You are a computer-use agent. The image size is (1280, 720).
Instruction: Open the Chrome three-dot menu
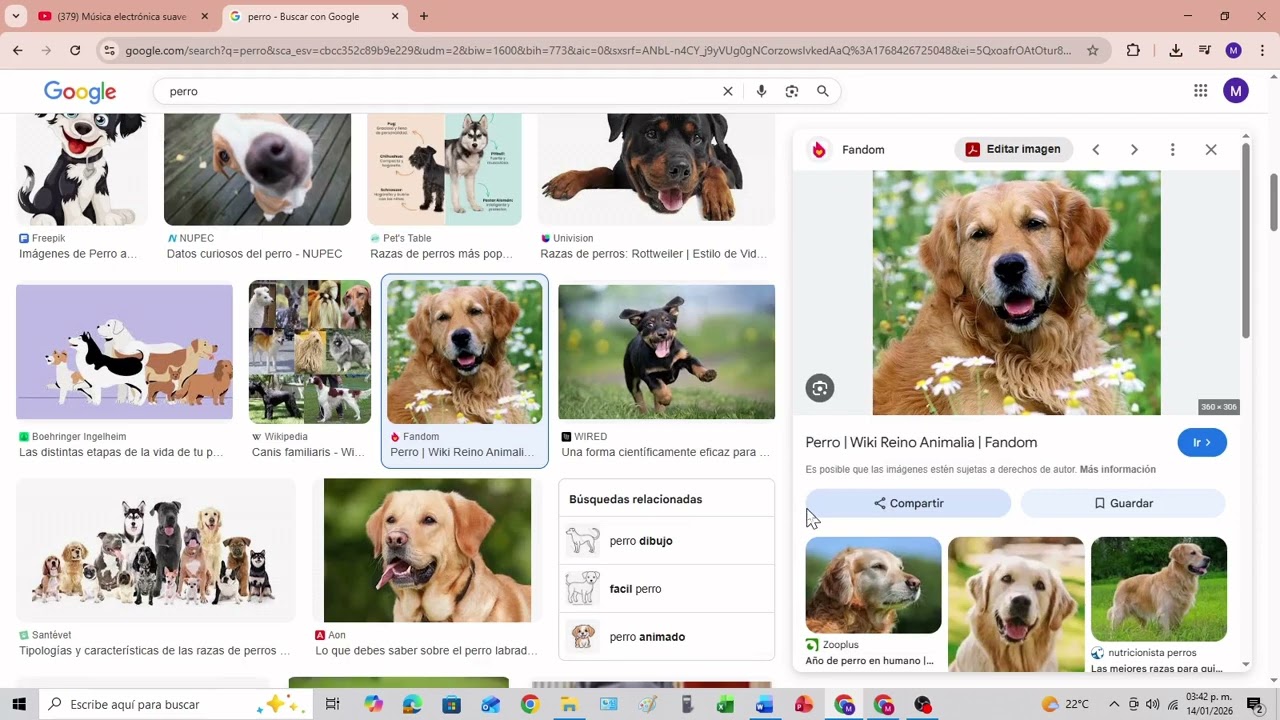point(1262,50)
